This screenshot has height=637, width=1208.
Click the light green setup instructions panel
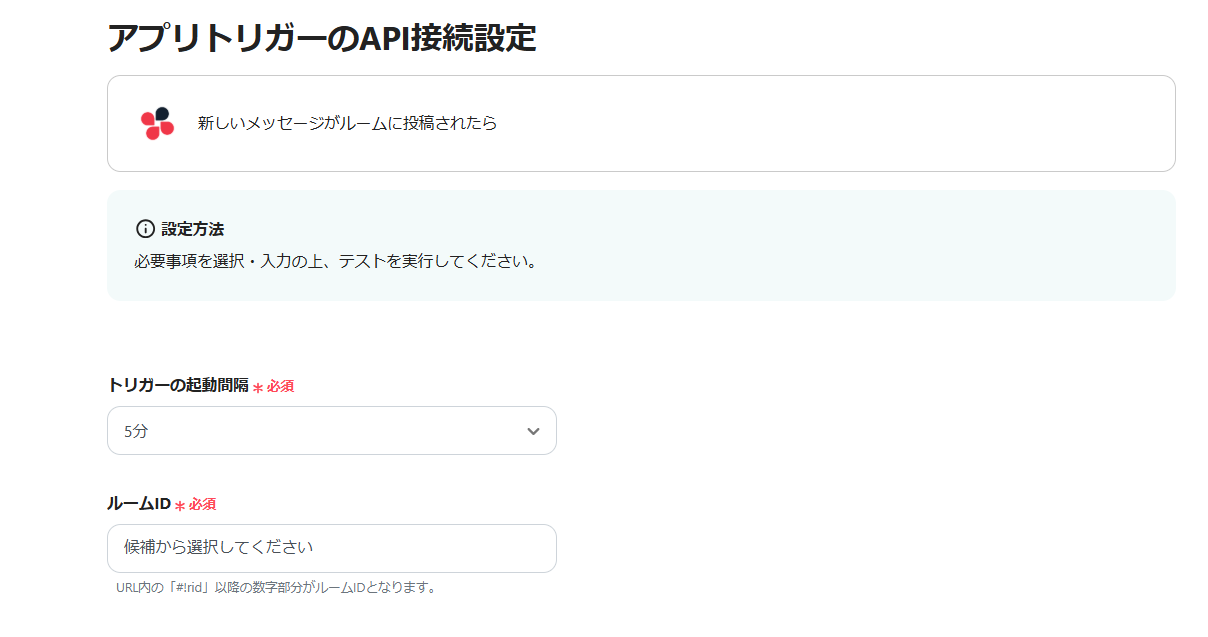tap(800, 245)
